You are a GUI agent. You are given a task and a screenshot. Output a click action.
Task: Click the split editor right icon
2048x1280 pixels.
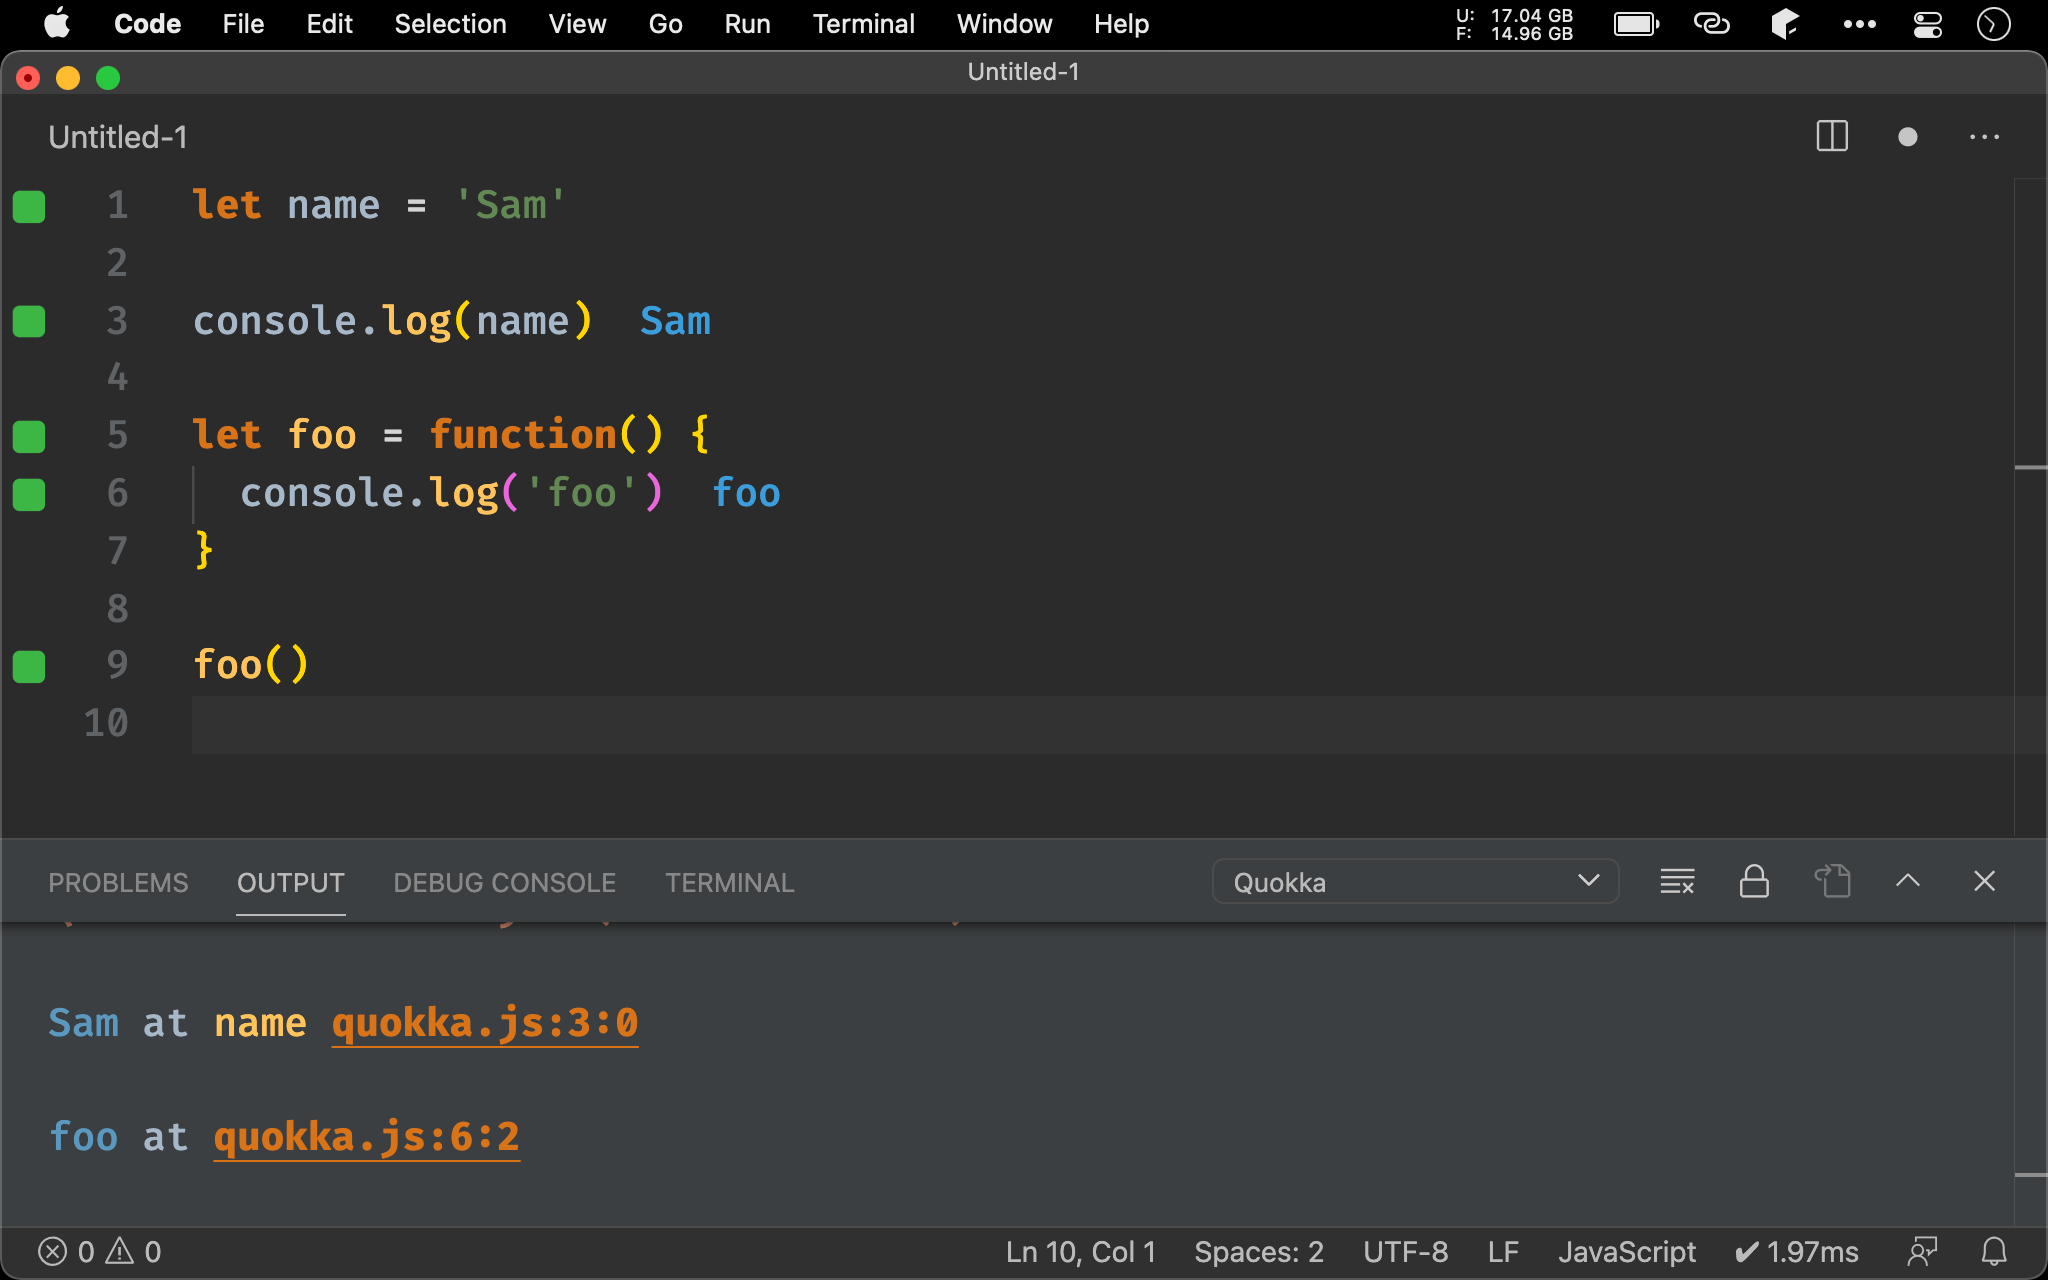pyautogui.click(x=1831, y=136)
